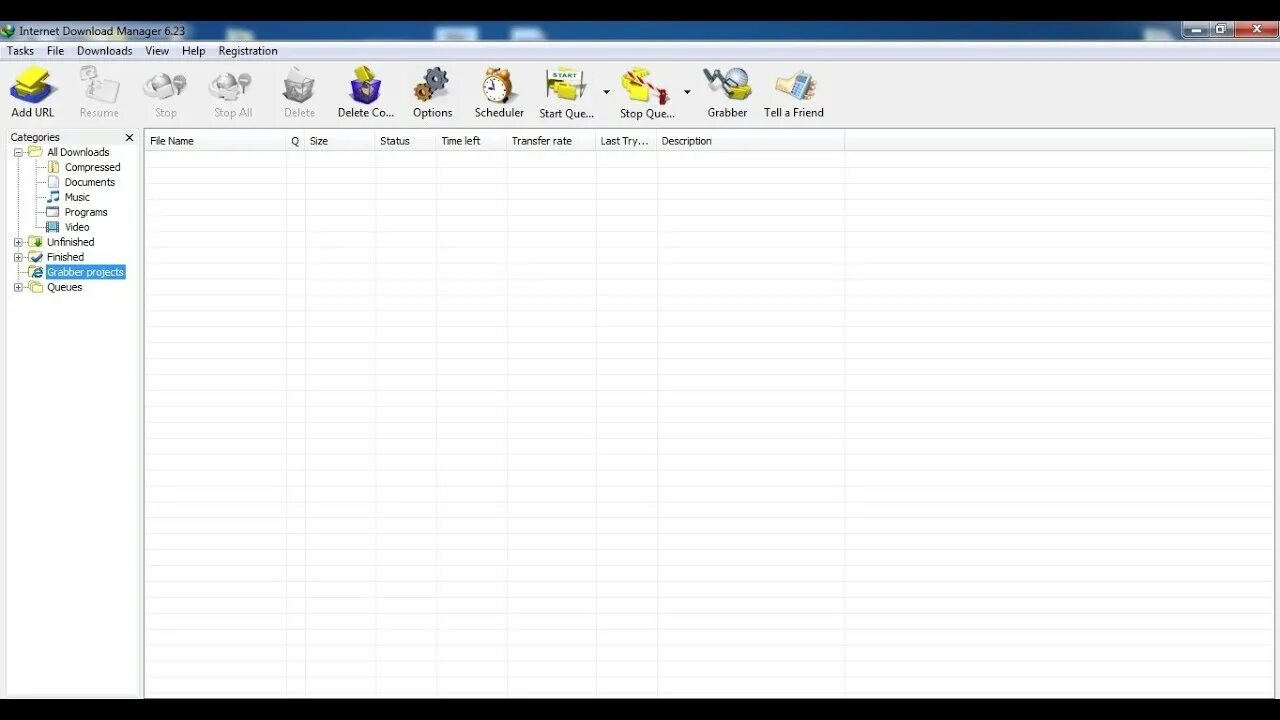Image resolution: width=1280 pixels, height=720 pixels.
Task: Select the Queues folder
Action: (64, 287)
